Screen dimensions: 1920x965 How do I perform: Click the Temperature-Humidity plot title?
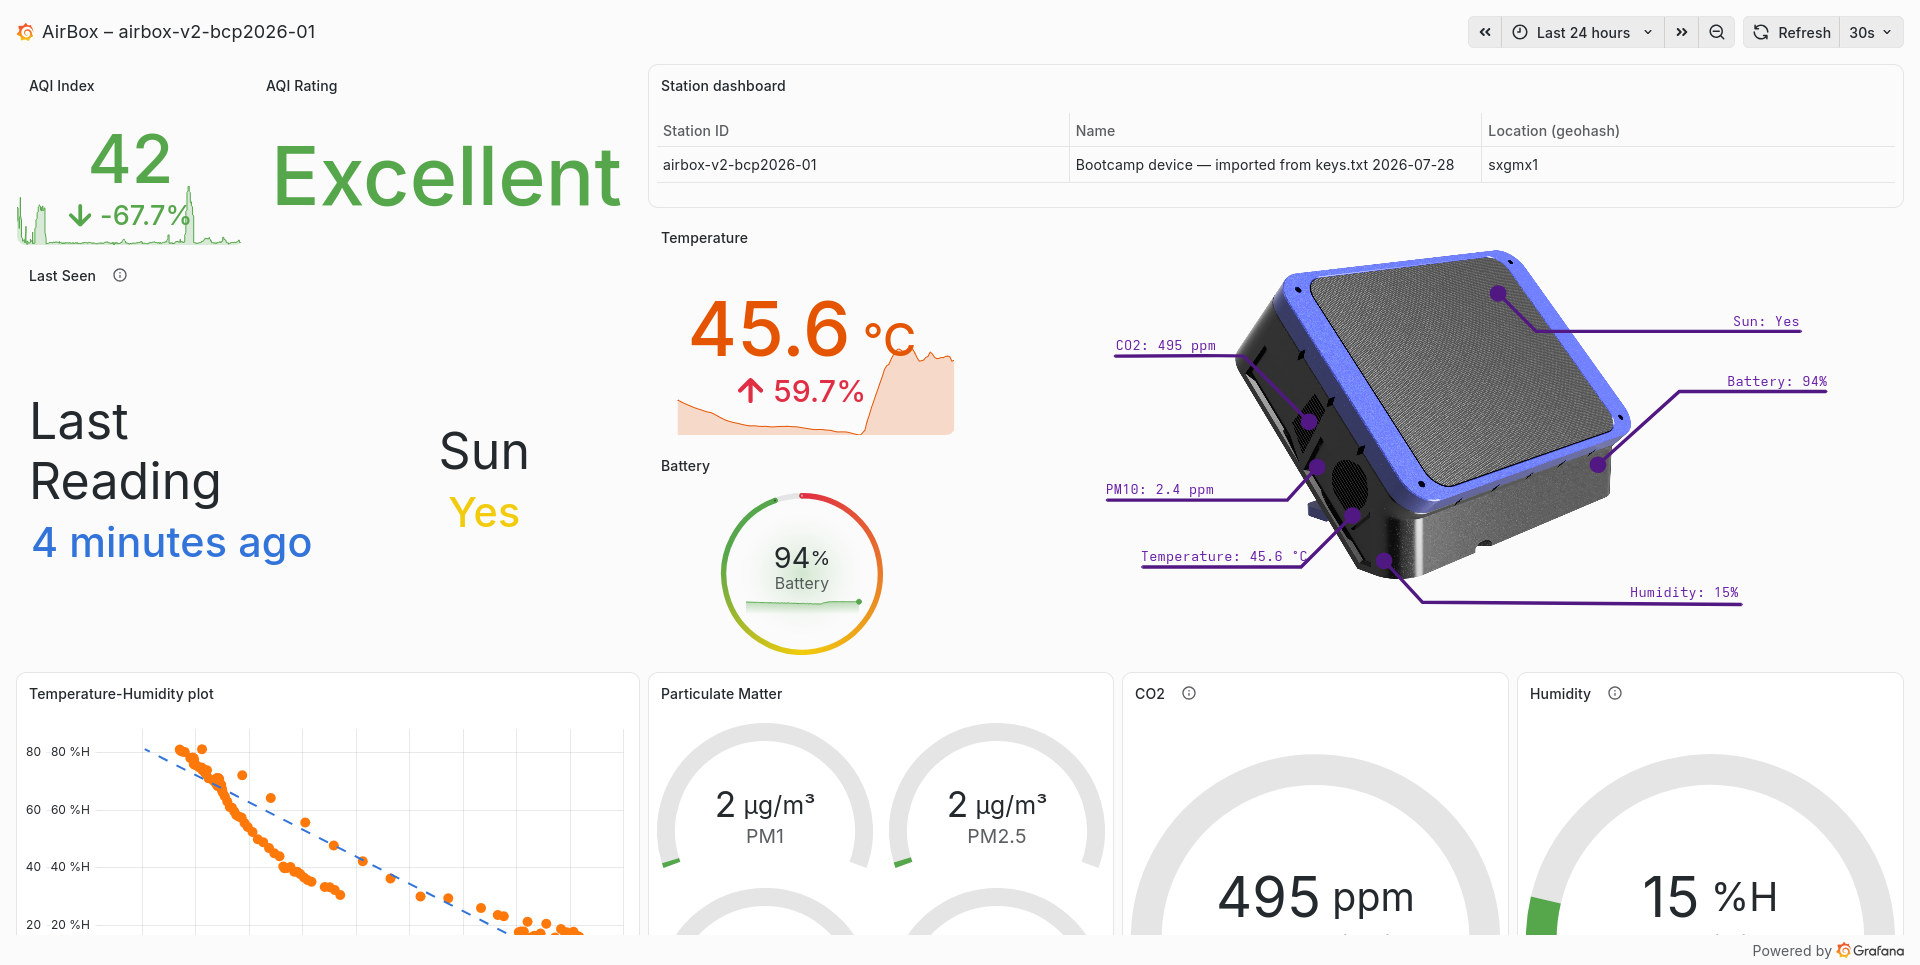click(x=121, y=694)
